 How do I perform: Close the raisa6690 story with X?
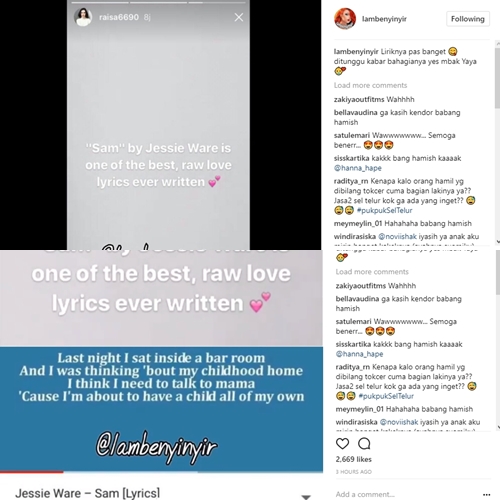239,17
